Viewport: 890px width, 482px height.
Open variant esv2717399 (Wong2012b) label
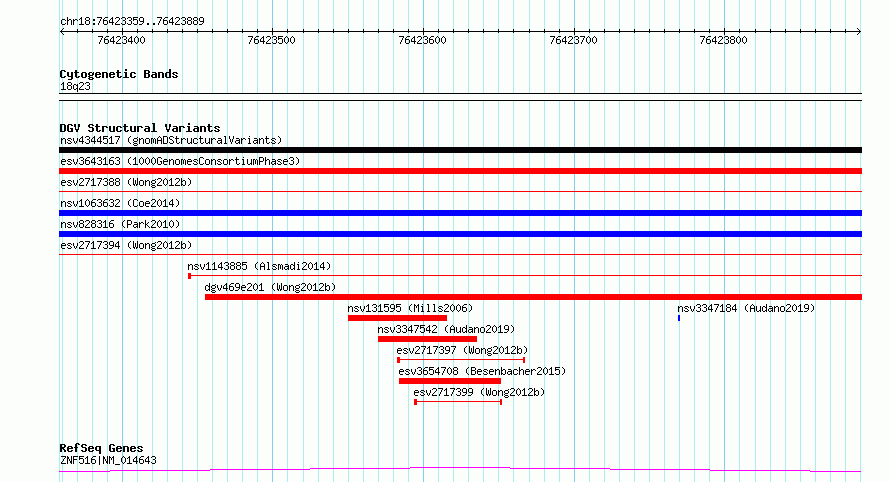[x=479, y=392]
